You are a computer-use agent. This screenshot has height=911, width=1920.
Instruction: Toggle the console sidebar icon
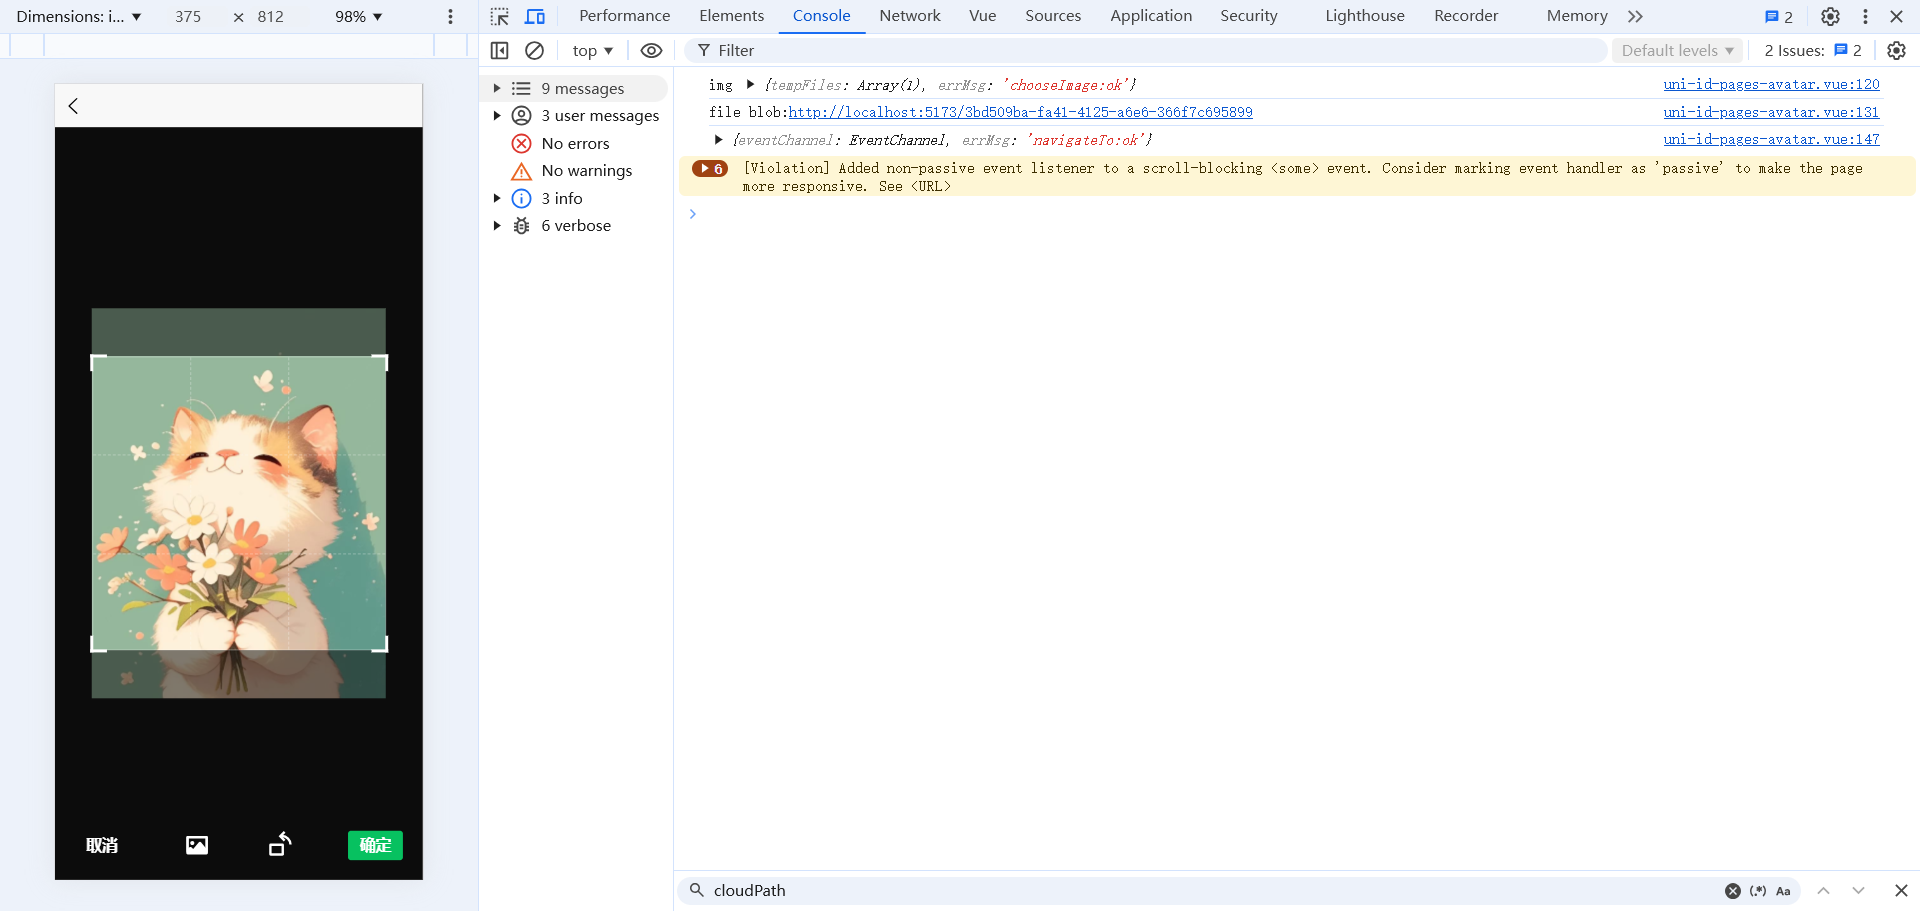click(500, 50)
